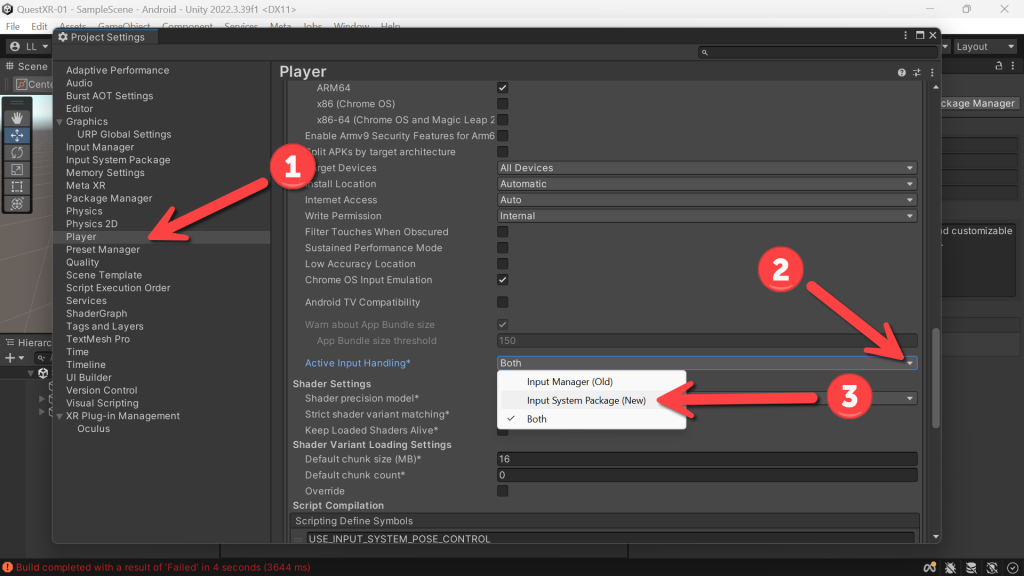Click the Unity logo in the title bar
Screen dimensions: 1024x576
point(8,9)
